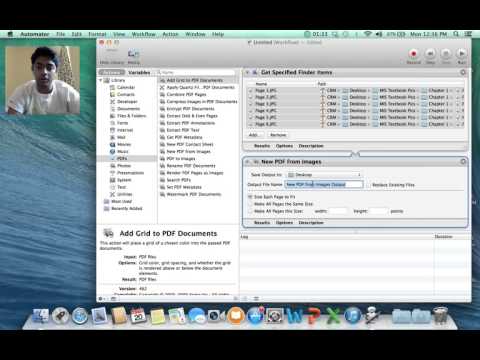Run the workflow with Run button
Image resolution: width=480 pixels, height=360 pixels.
point(462,54)
